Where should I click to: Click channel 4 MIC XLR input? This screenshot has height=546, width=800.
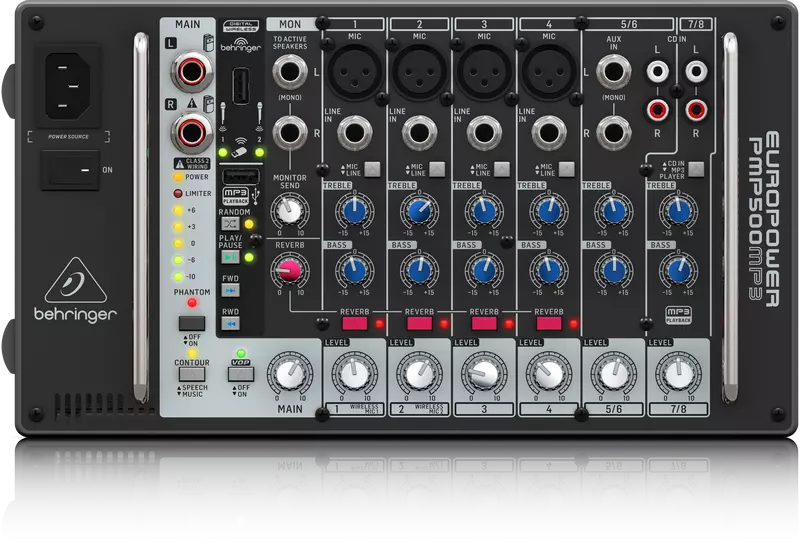point(549,72)
